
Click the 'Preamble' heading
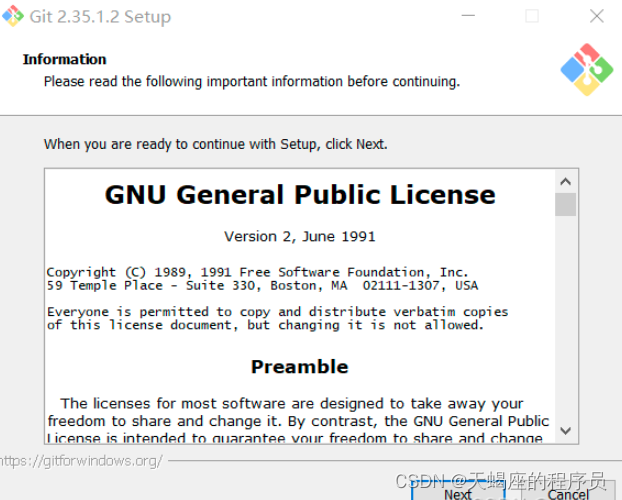[299, 367]
